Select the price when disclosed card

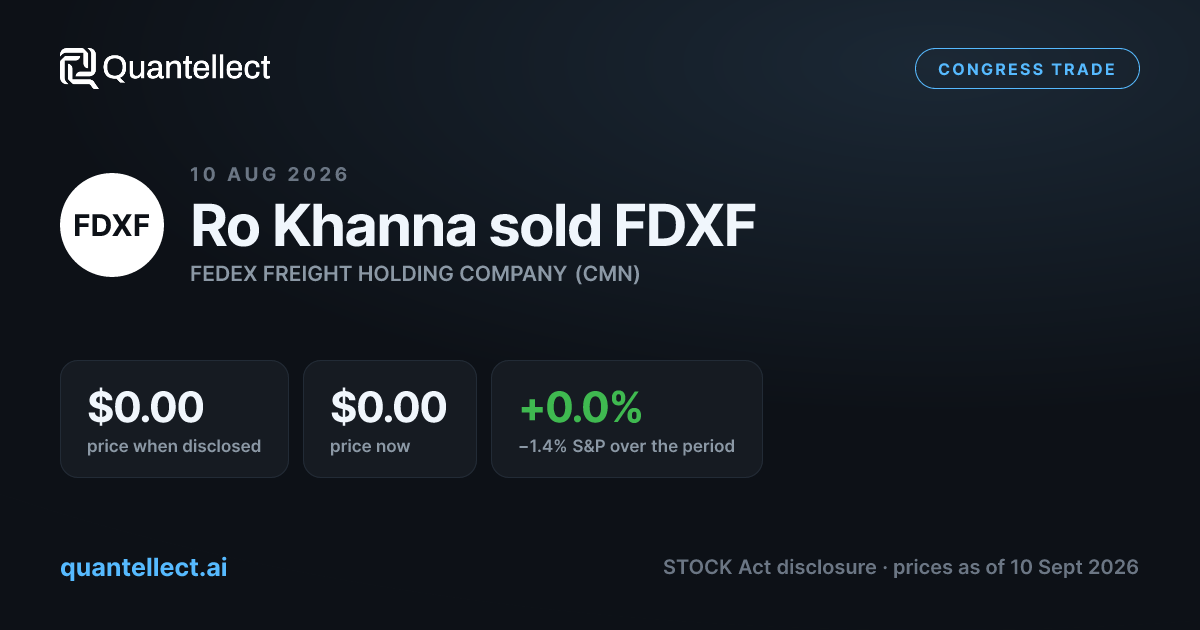click(x=174, y=418)
